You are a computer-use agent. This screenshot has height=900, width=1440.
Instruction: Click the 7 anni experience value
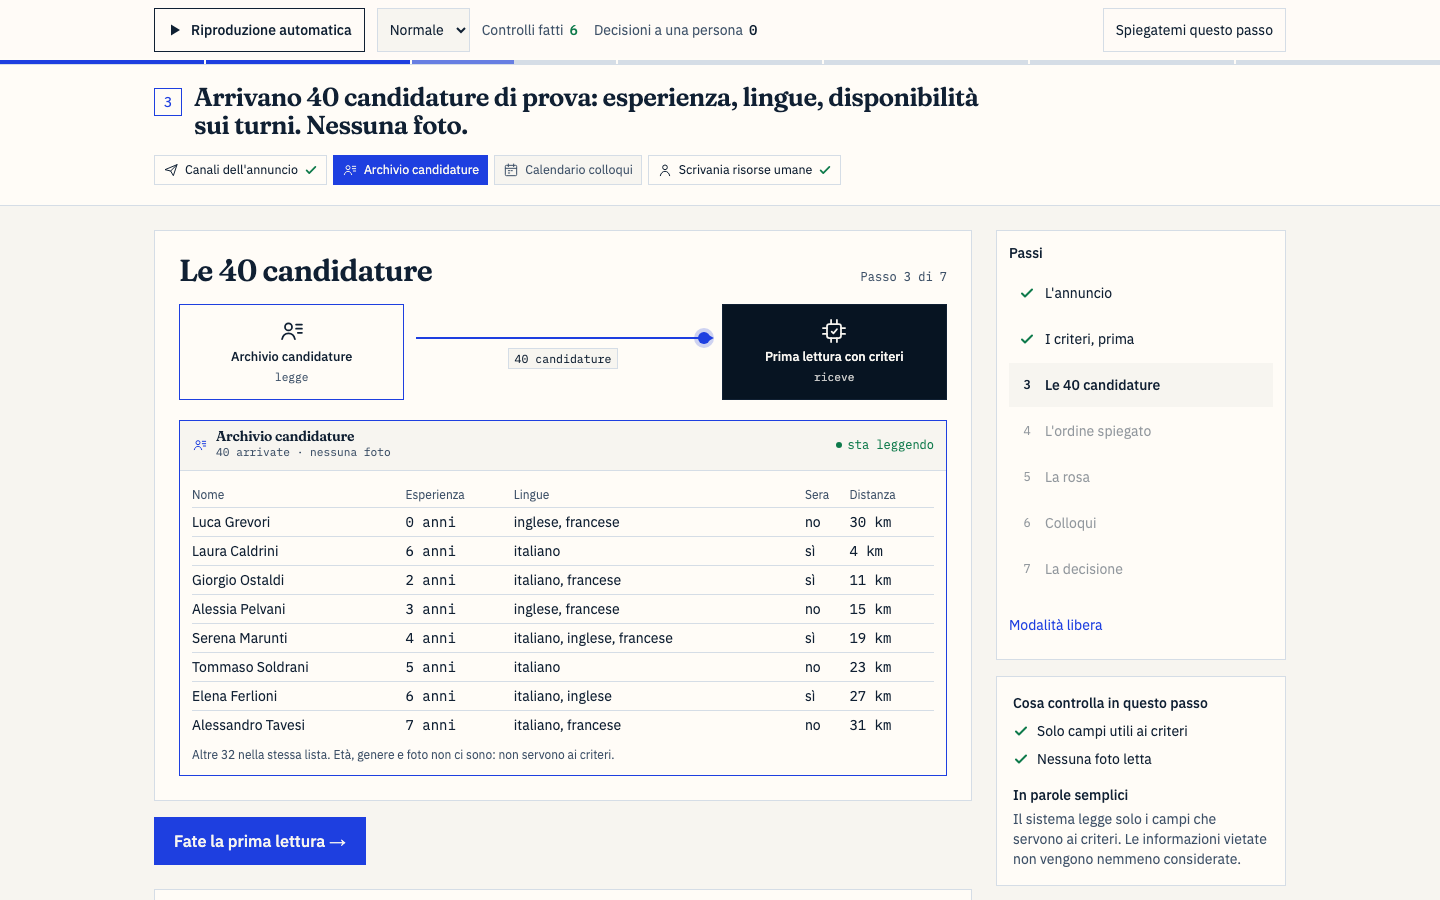[x=430, y=725]
